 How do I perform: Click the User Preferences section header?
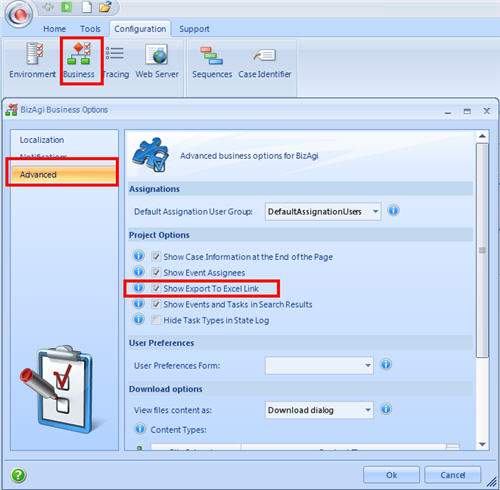click(x=161, y=343)
